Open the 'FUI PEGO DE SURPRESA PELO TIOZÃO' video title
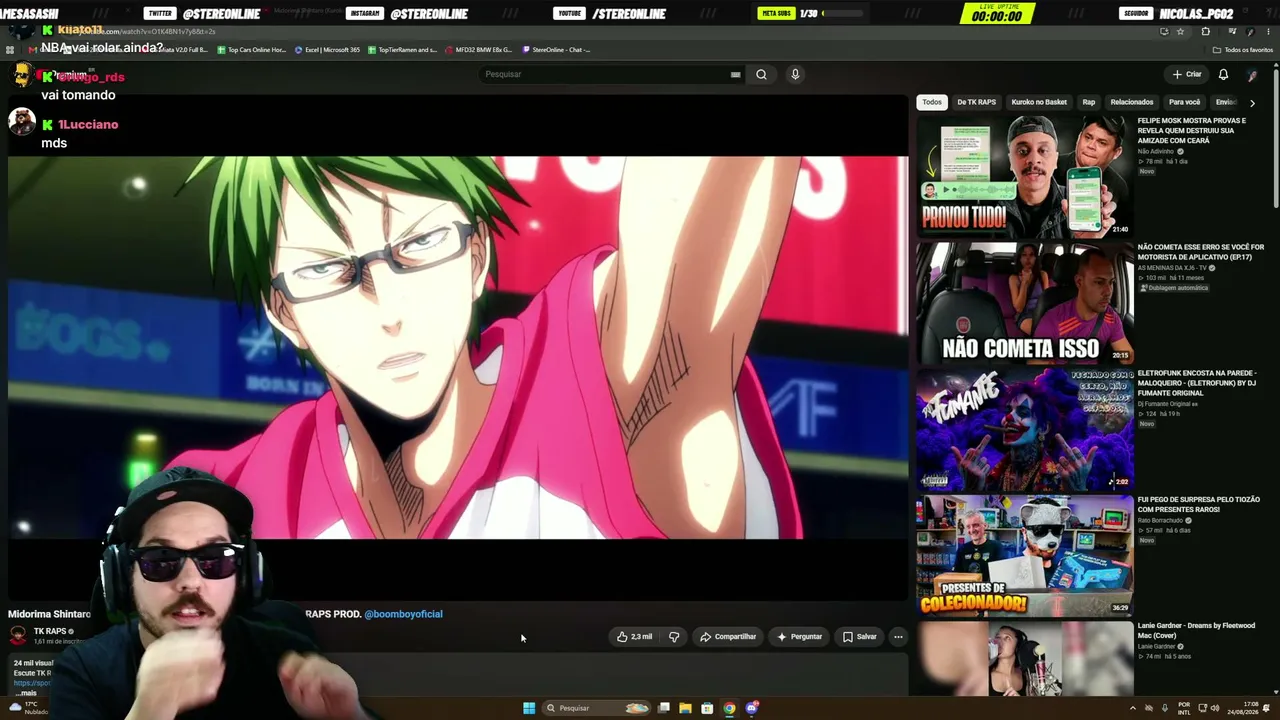This screenshot has width=1280, height=720. pyautogui.click(x=1198, y=504)
